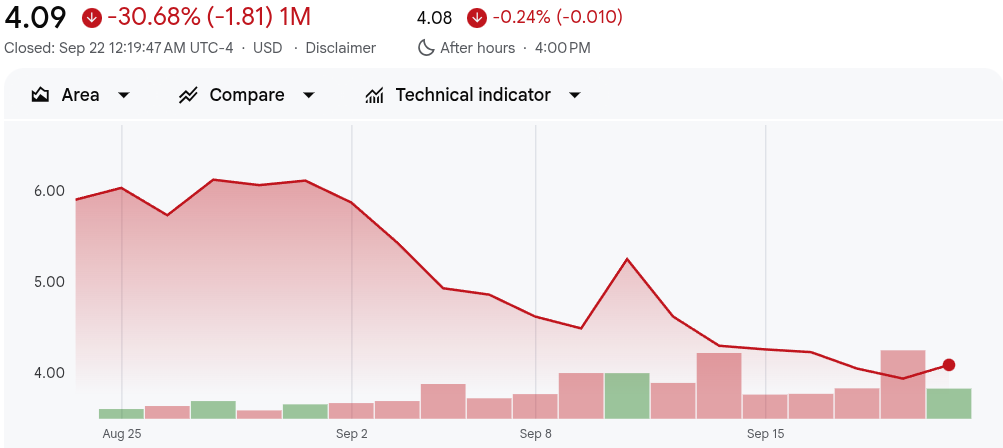This screenshot has width=1003, height=448.
Task: Open the Disclaimer link
Action: [x=341, y=48]
